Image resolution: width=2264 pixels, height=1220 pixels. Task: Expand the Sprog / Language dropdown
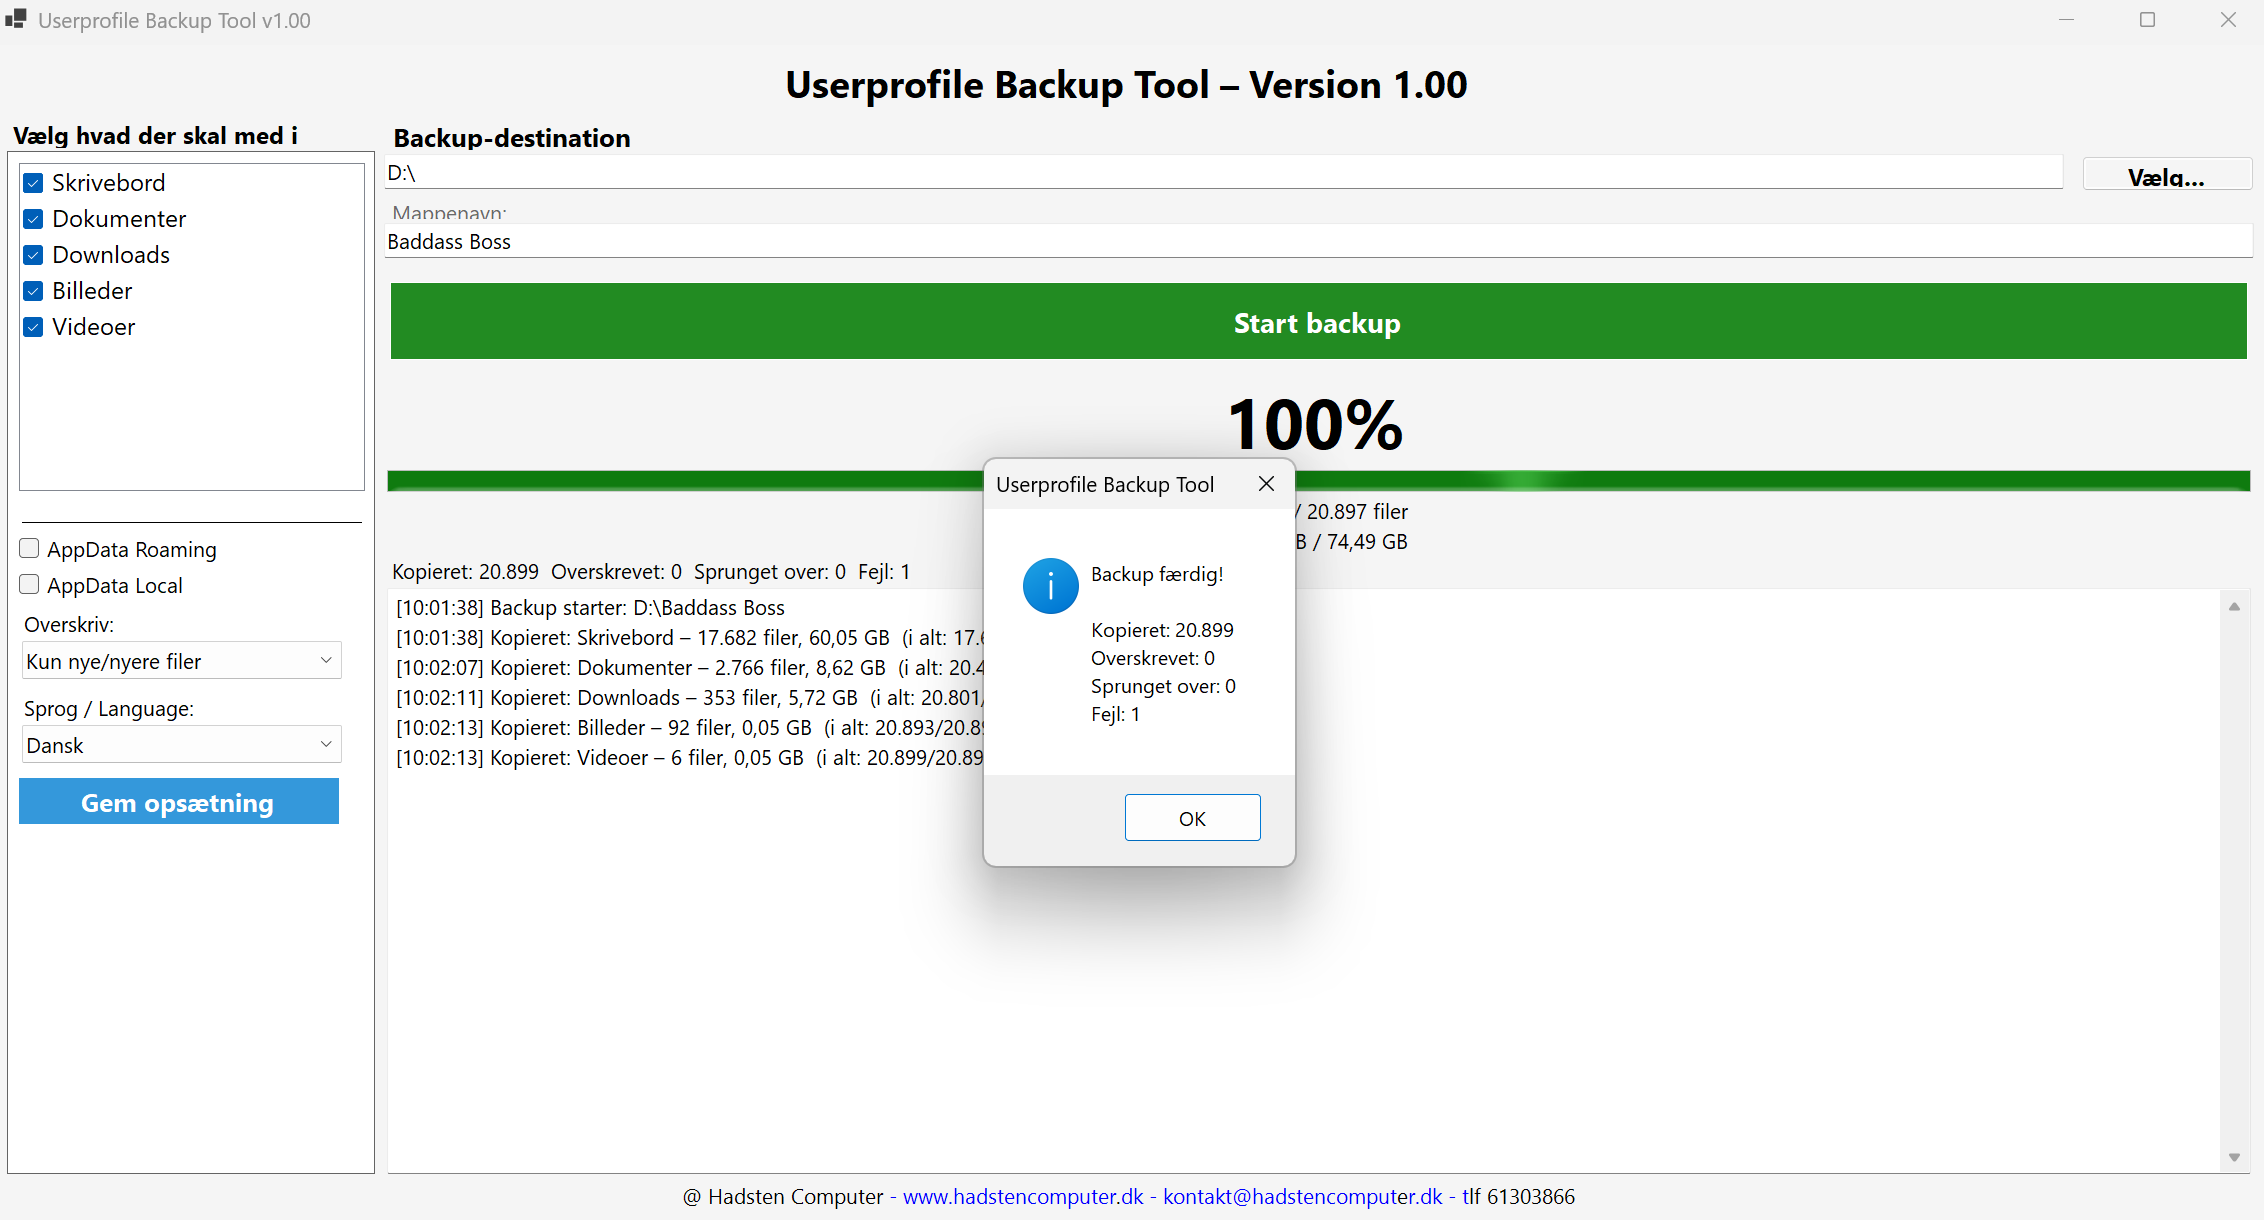[181, 745]
